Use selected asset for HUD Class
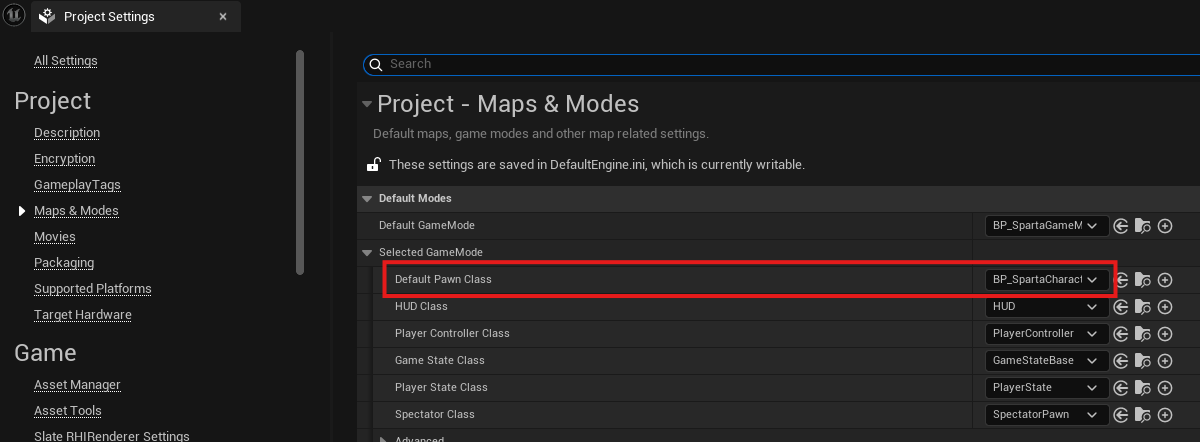This screenshot has height=442, width=1200. click(1121, 307)
